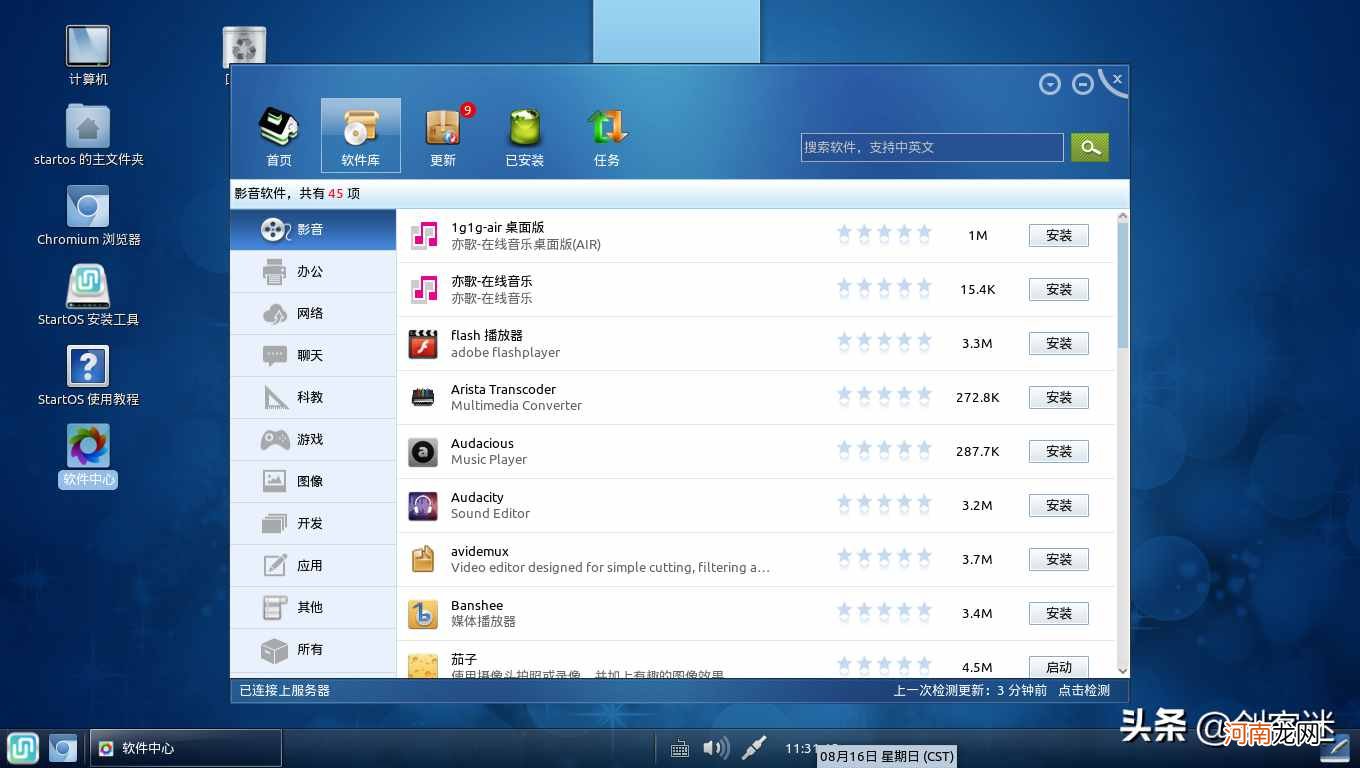Screen dimensions: 1360x768
Task: Open the 软件库 (software library) section
Action: [360, 135]
